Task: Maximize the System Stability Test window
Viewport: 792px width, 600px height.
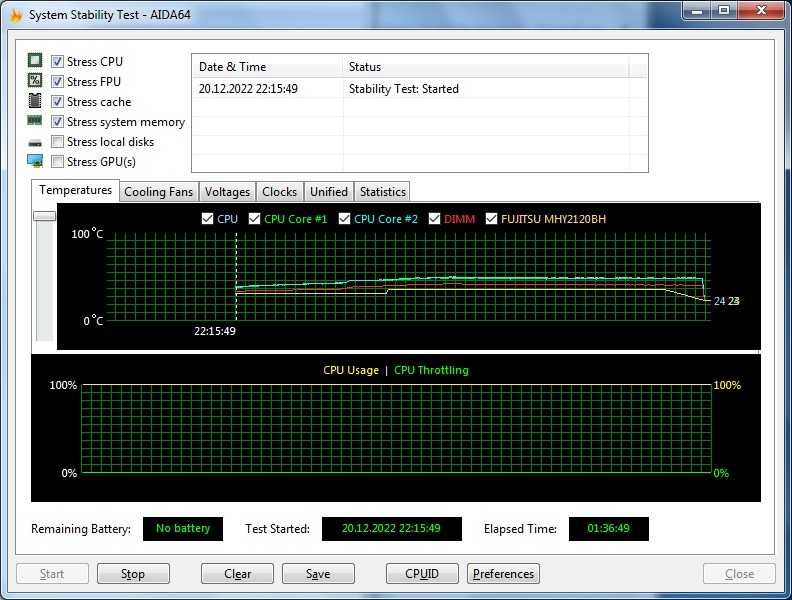Action: point(724,11)
